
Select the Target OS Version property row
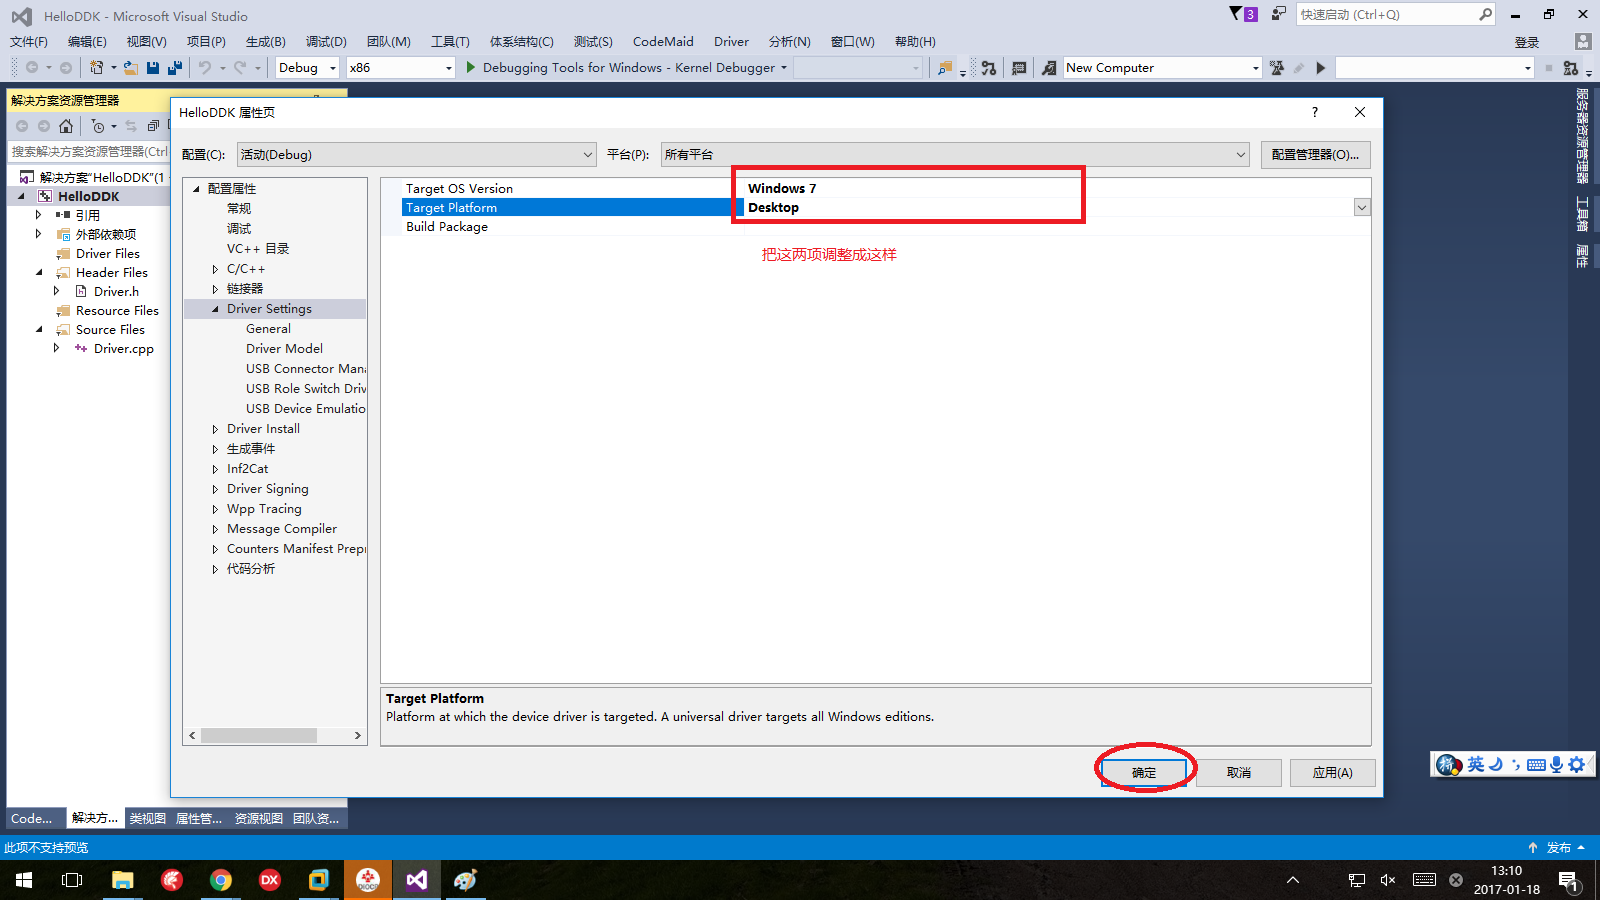point(875,188)
